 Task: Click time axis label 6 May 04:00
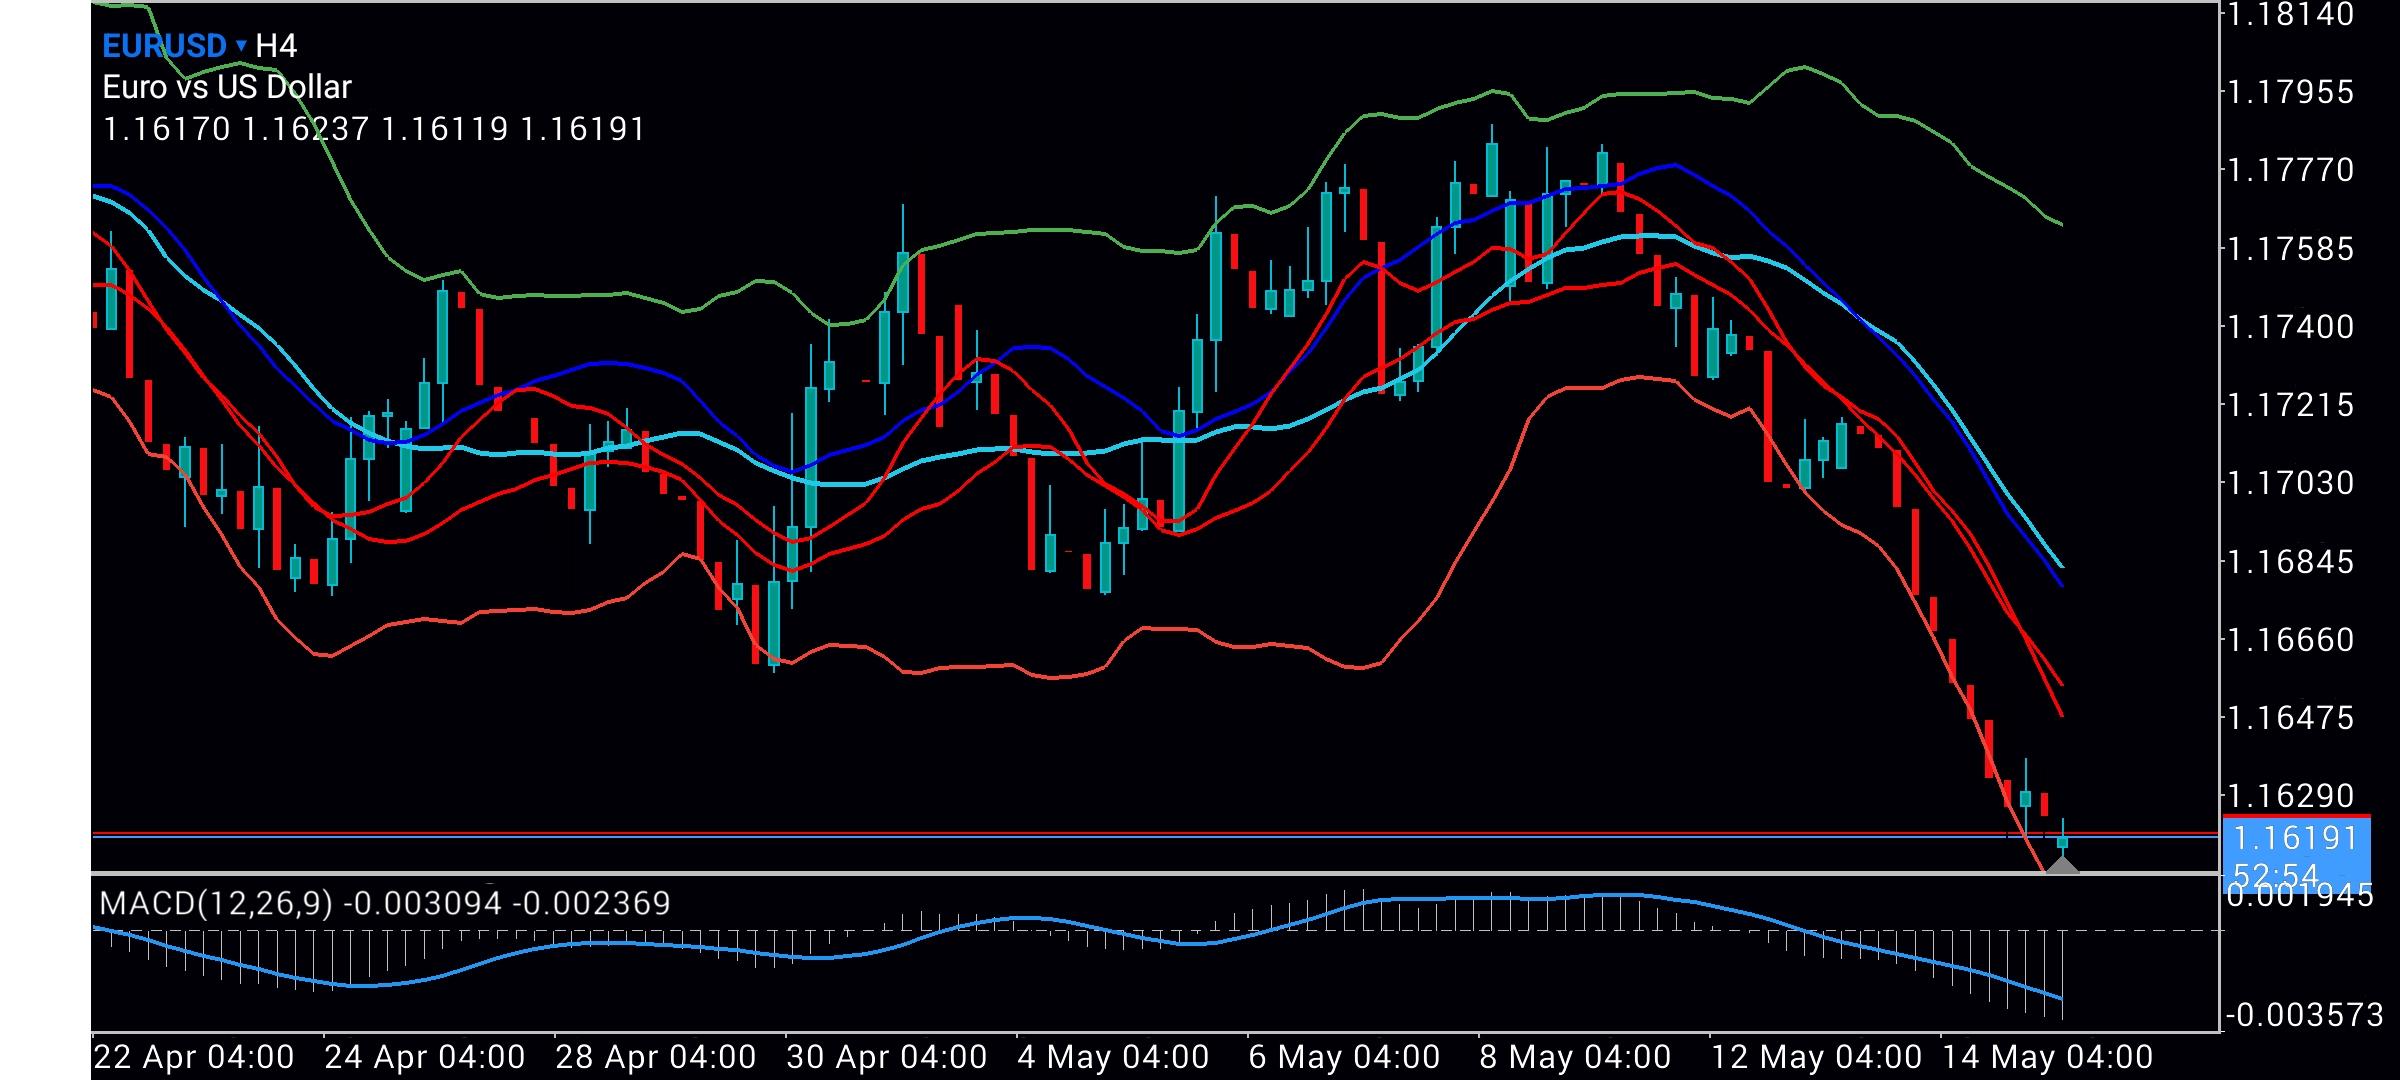pos(1344,1057)
